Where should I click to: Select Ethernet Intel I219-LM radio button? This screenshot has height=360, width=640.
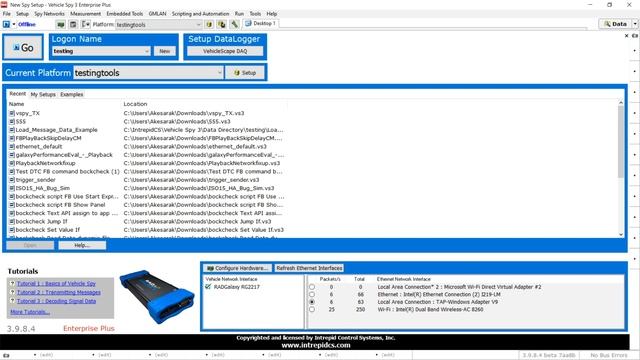[x=312, y=294]
